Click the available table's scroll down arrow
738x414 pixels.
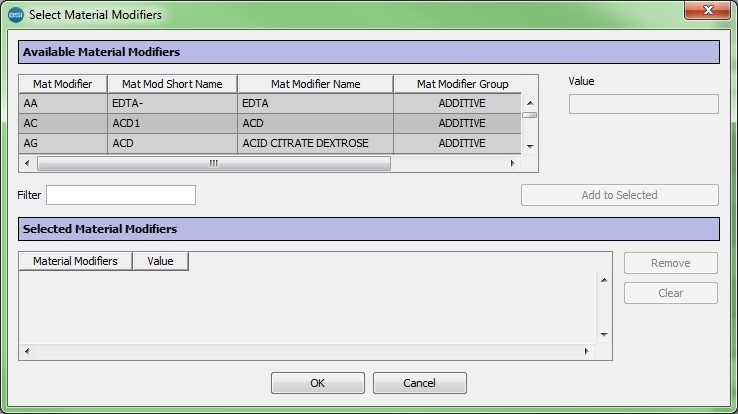pos(530,147)
